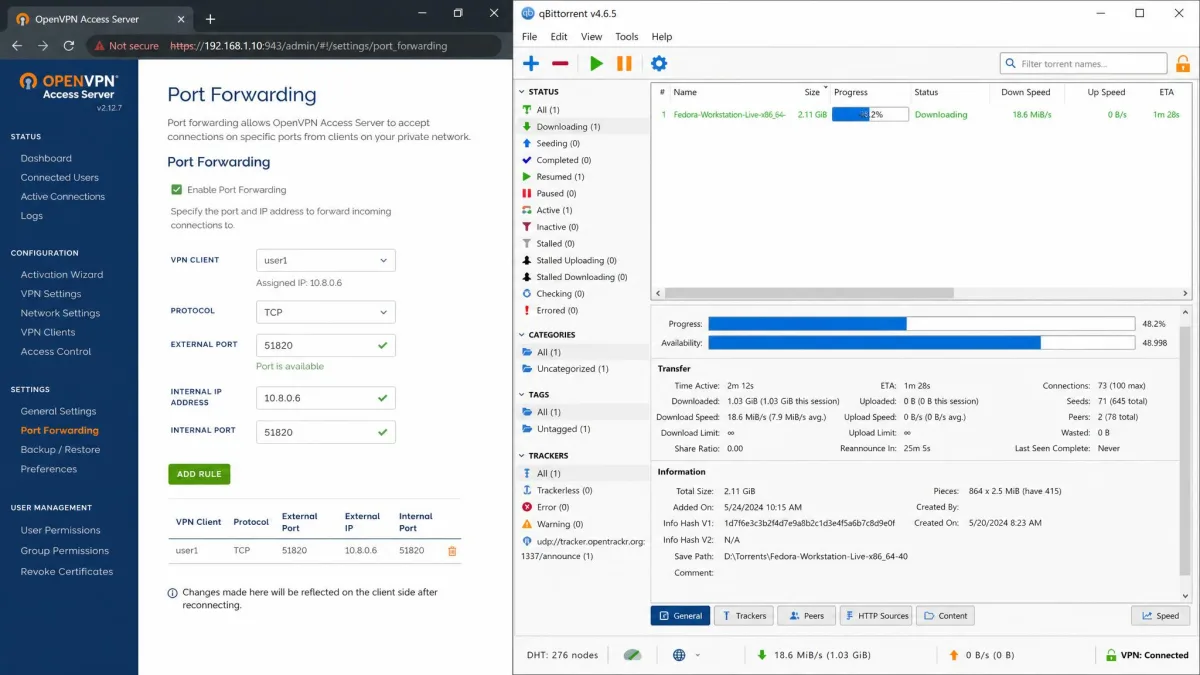Switch to the Trackers tab

click(743, 616)
